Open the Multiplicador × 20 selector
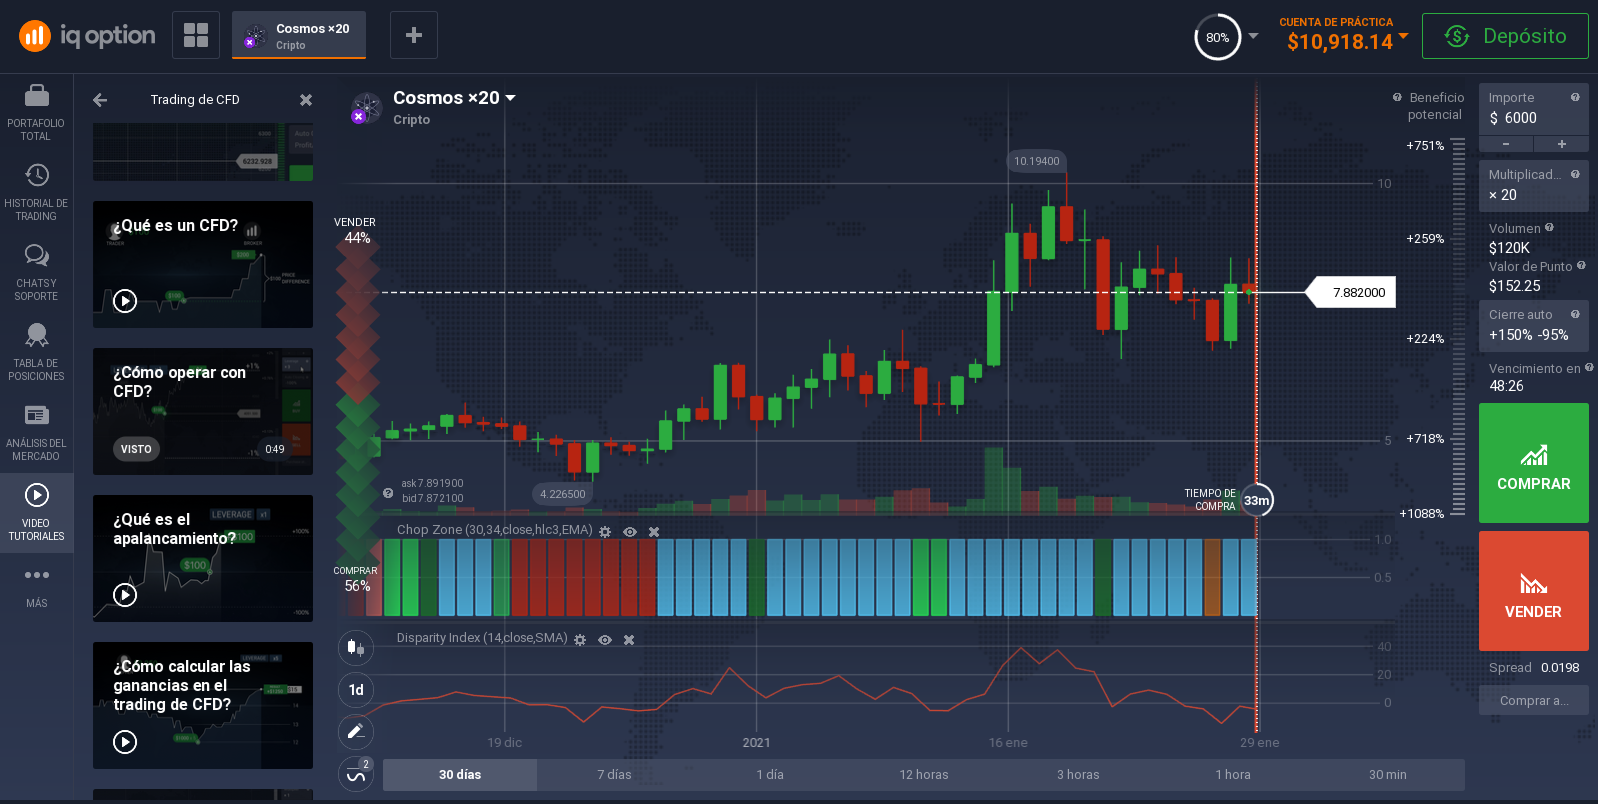This screenshot has width=1598, height=804. tap(1533, 185)
